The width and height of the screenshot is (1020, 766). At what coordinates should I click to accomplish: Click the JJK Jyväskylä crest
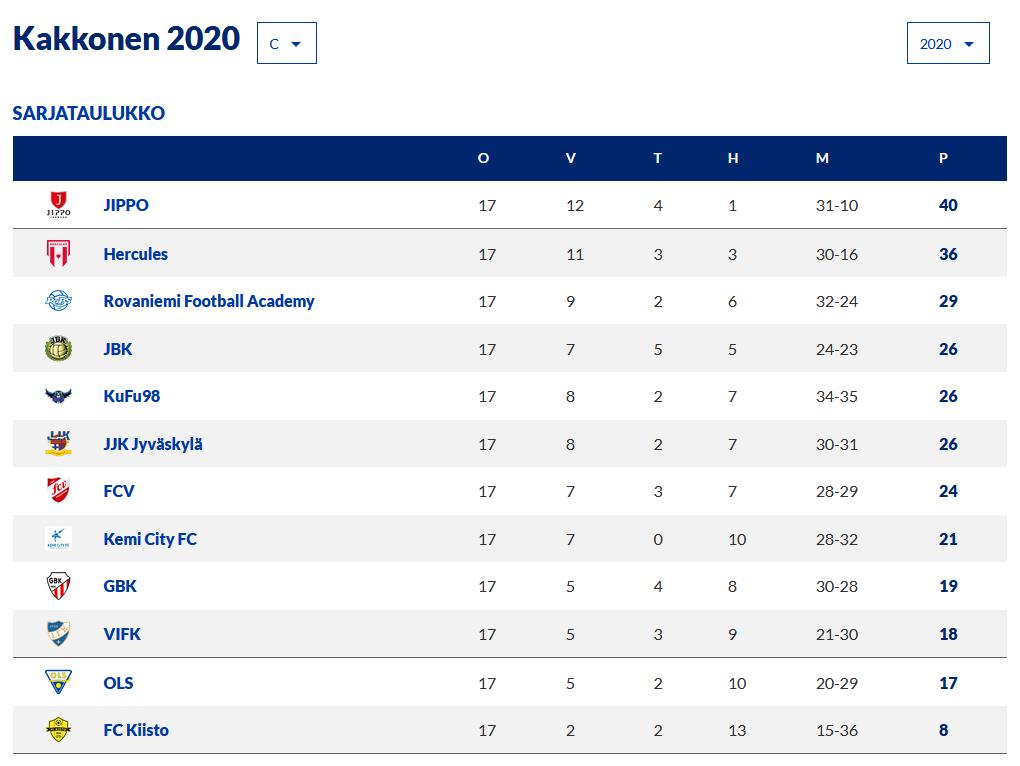coord(59,443)
